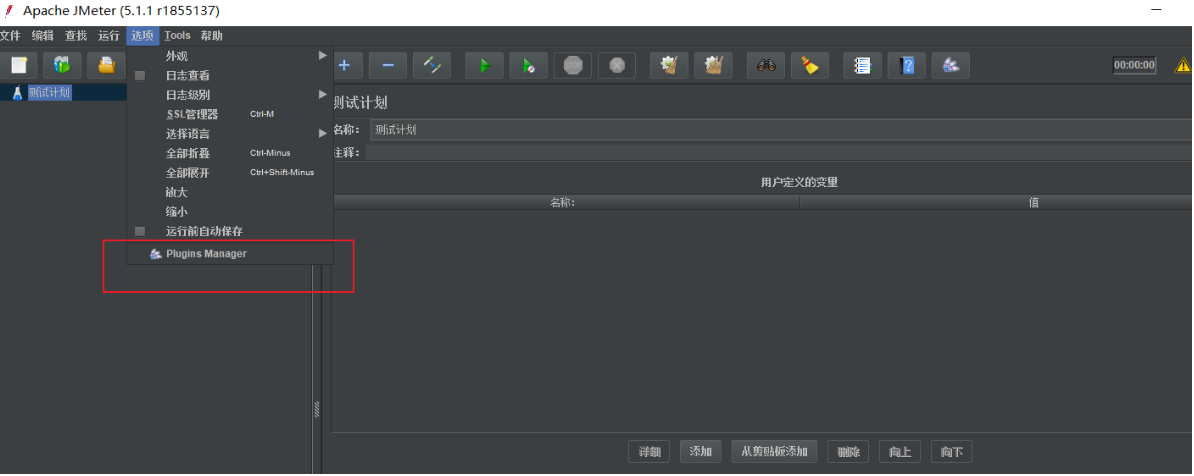Screen dimensions: 1194x476
Task: Click the Open file folder icon
Action: 107,65
